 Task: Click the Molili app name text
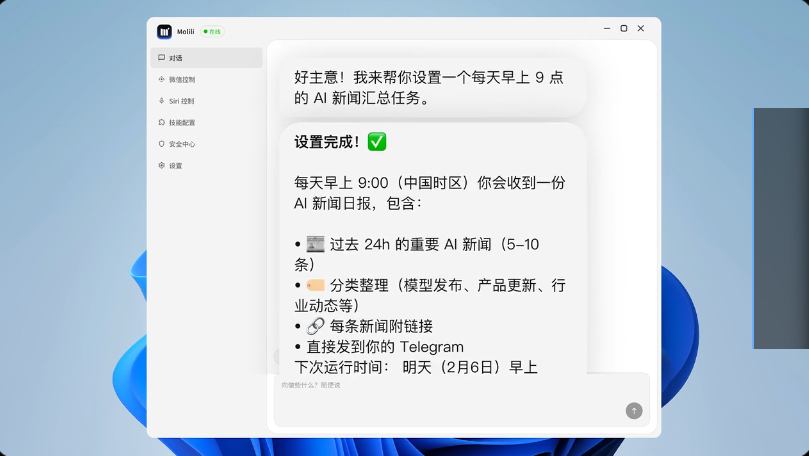click(185, 31)
